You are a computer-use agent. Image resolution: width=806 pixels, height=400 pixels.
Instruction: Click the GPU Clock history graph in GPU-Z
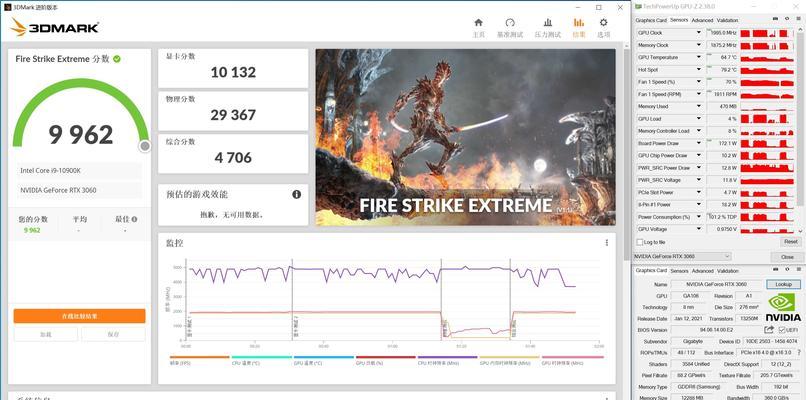pos(766,33)
